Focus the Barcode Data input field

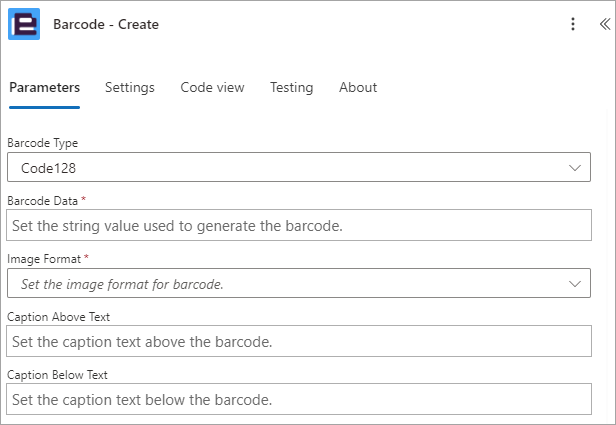299,225
